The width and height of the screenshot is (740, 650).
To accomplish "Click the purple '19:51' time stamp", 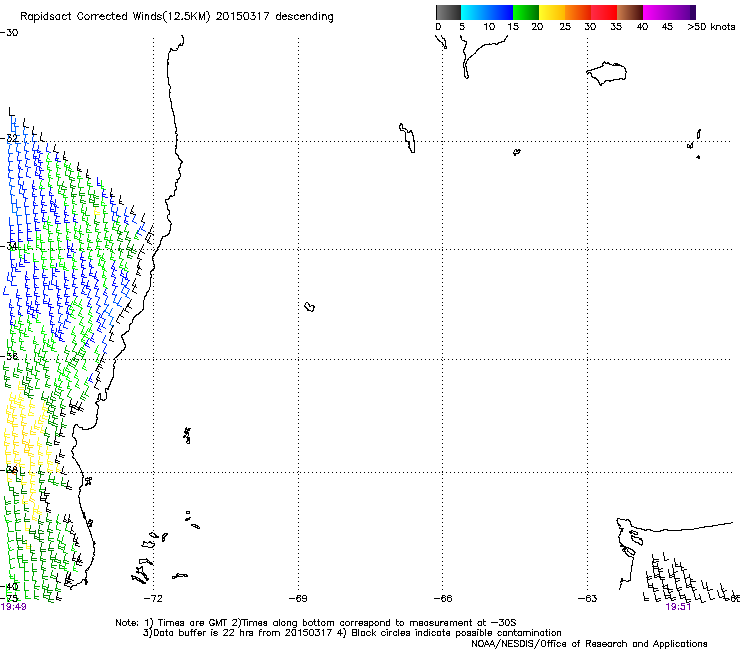I will pos(678,607).
